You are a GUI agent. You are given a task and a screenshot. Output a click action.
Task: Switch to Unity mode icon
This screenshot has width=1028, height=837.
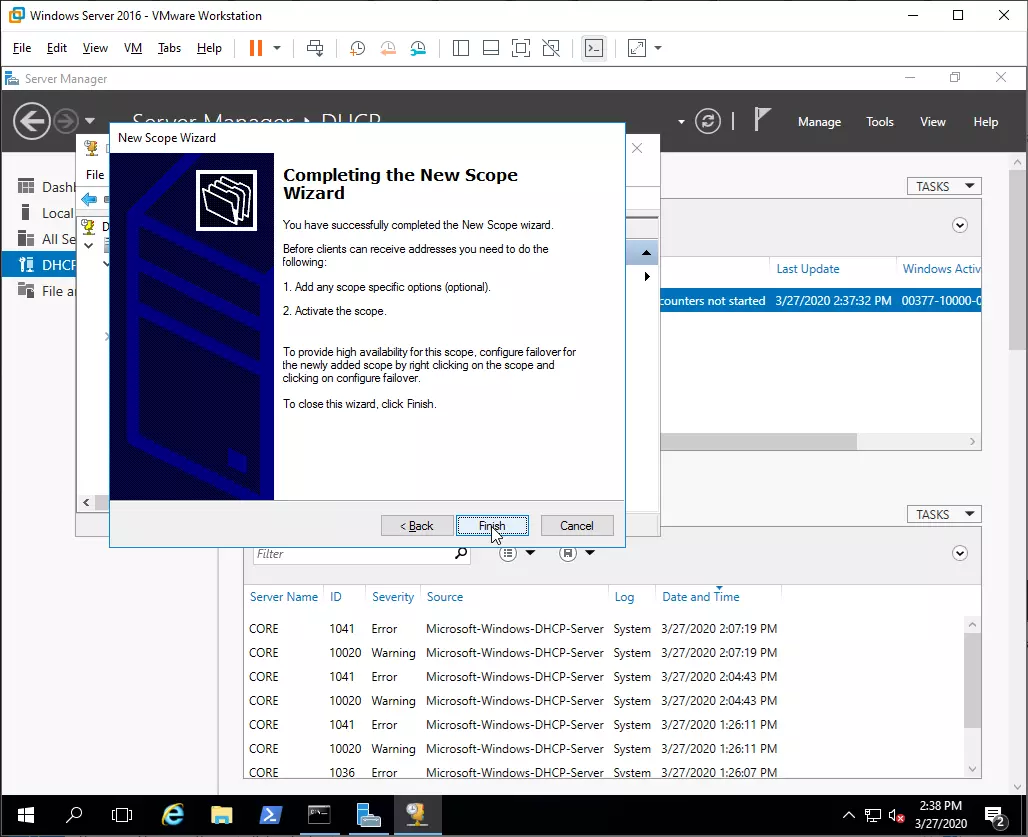tap(551, 48)
